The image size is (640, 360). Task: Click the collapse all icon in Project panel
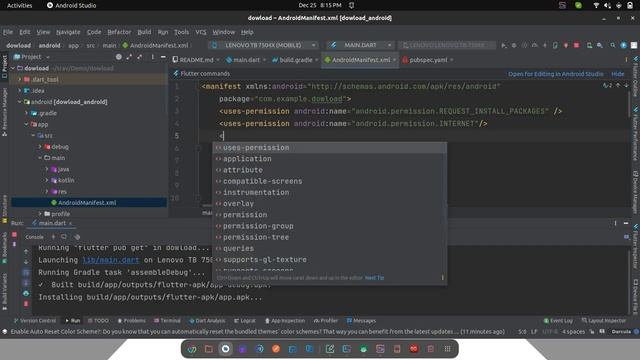tap(140, 57)
